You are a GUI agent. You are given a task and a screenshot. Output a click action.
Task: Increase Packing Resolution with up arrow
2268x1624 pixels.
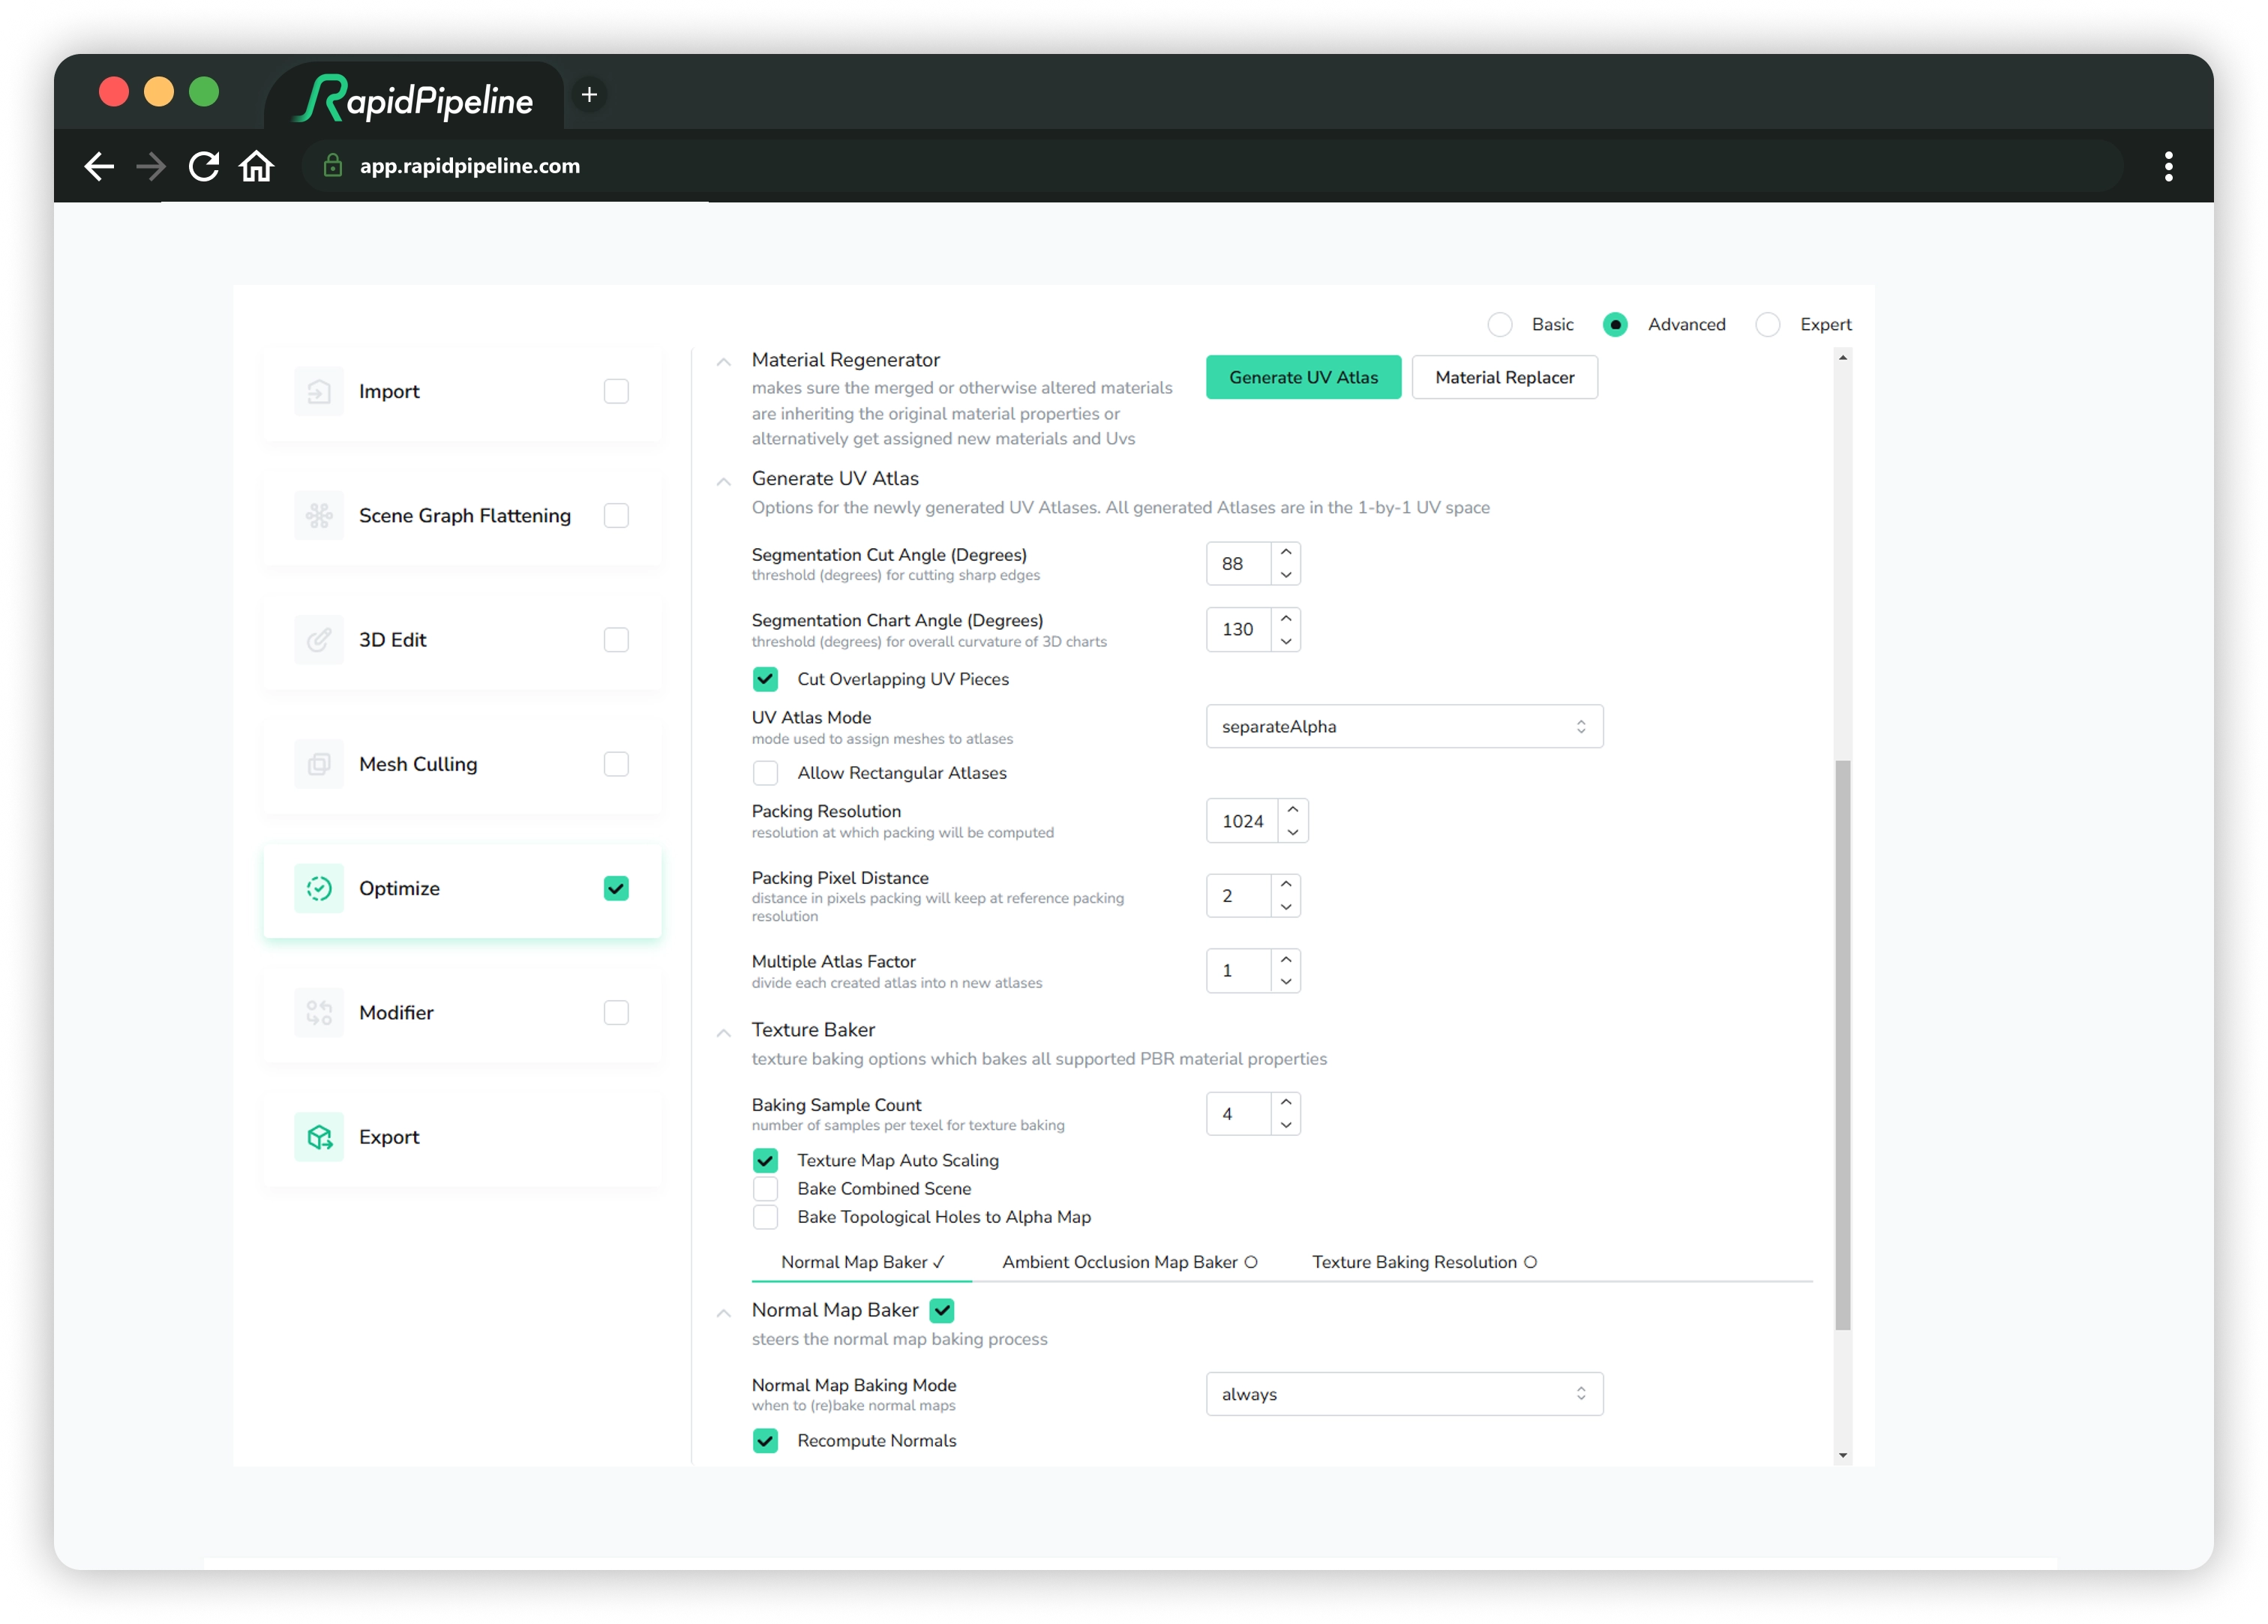click(x=1293, y=810)
